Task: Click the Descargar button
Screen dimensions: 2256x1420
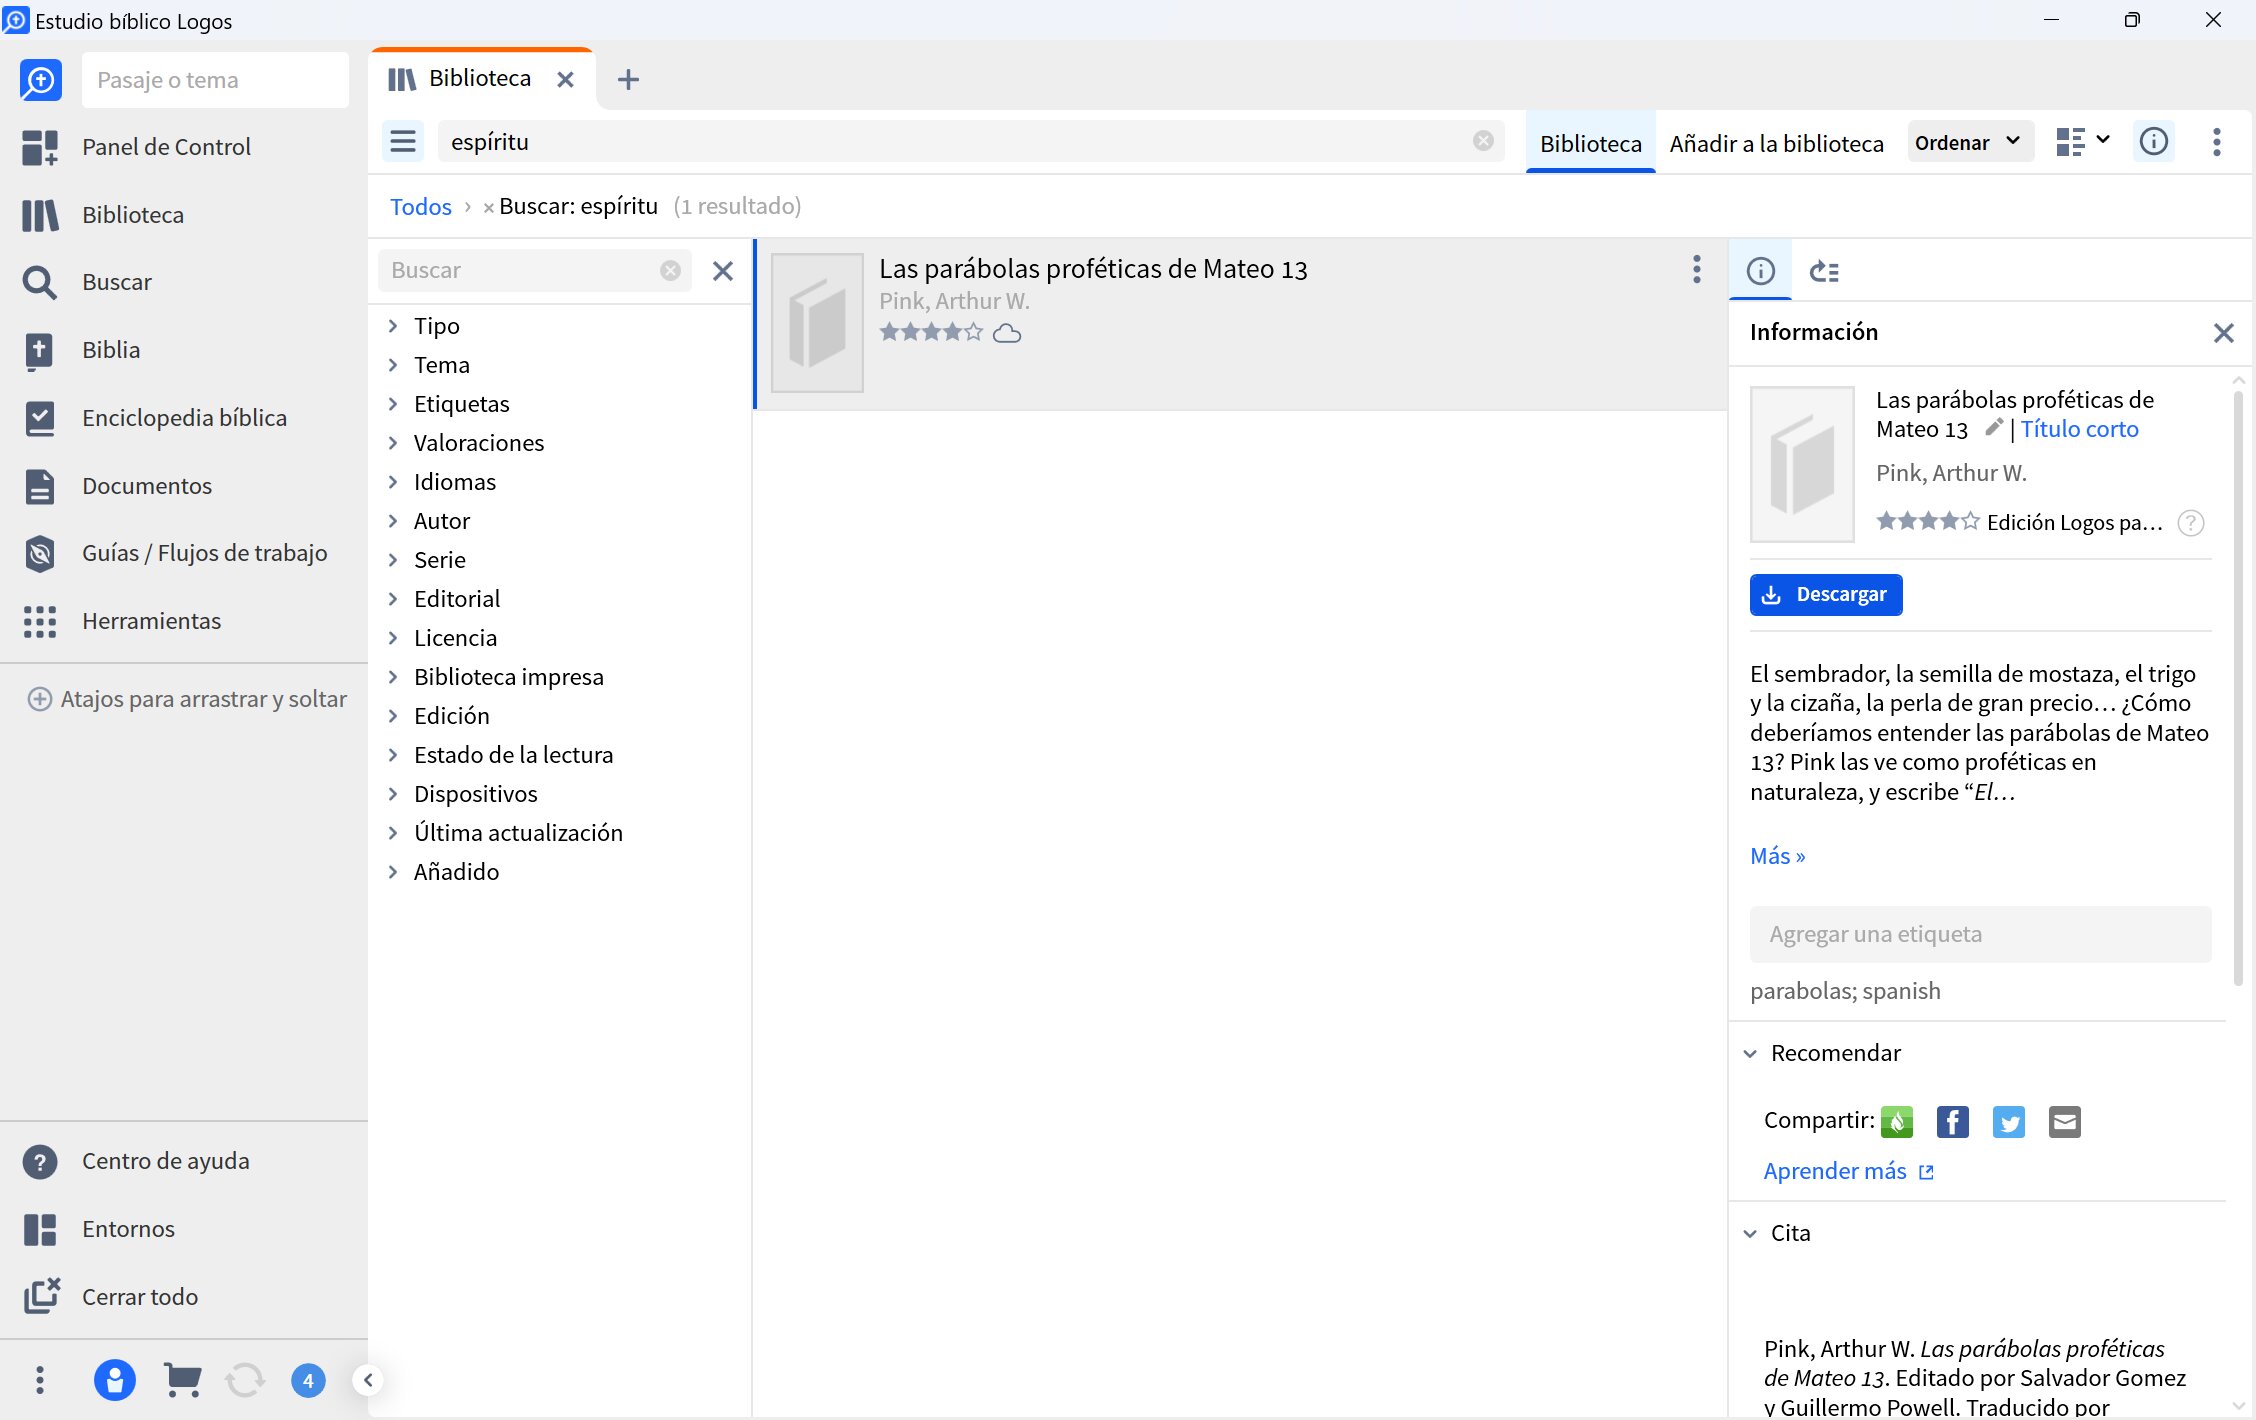Action: pyautogui.click(x=1826, y=595)
